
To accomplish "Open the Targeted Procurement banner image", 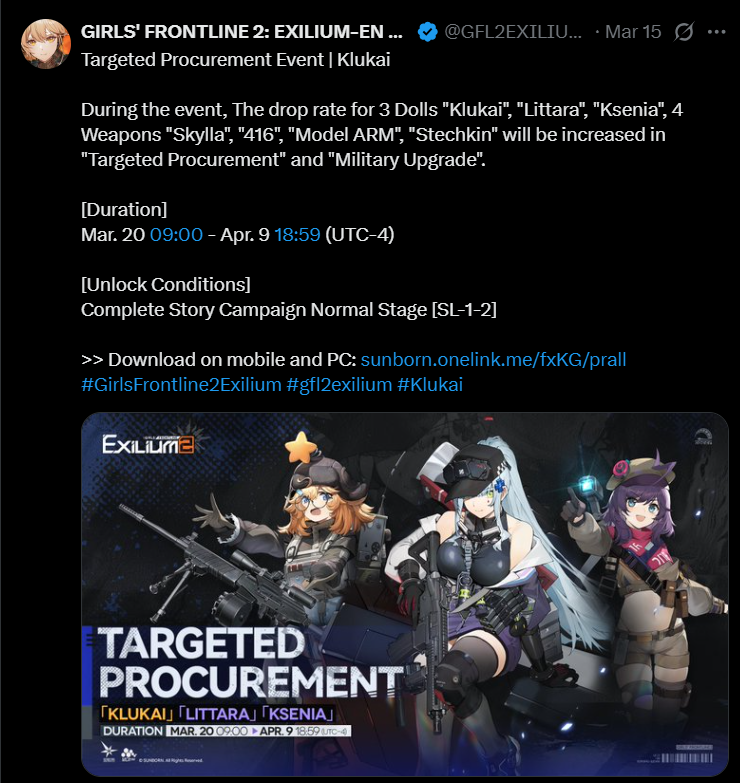I will tap(404, 594).
